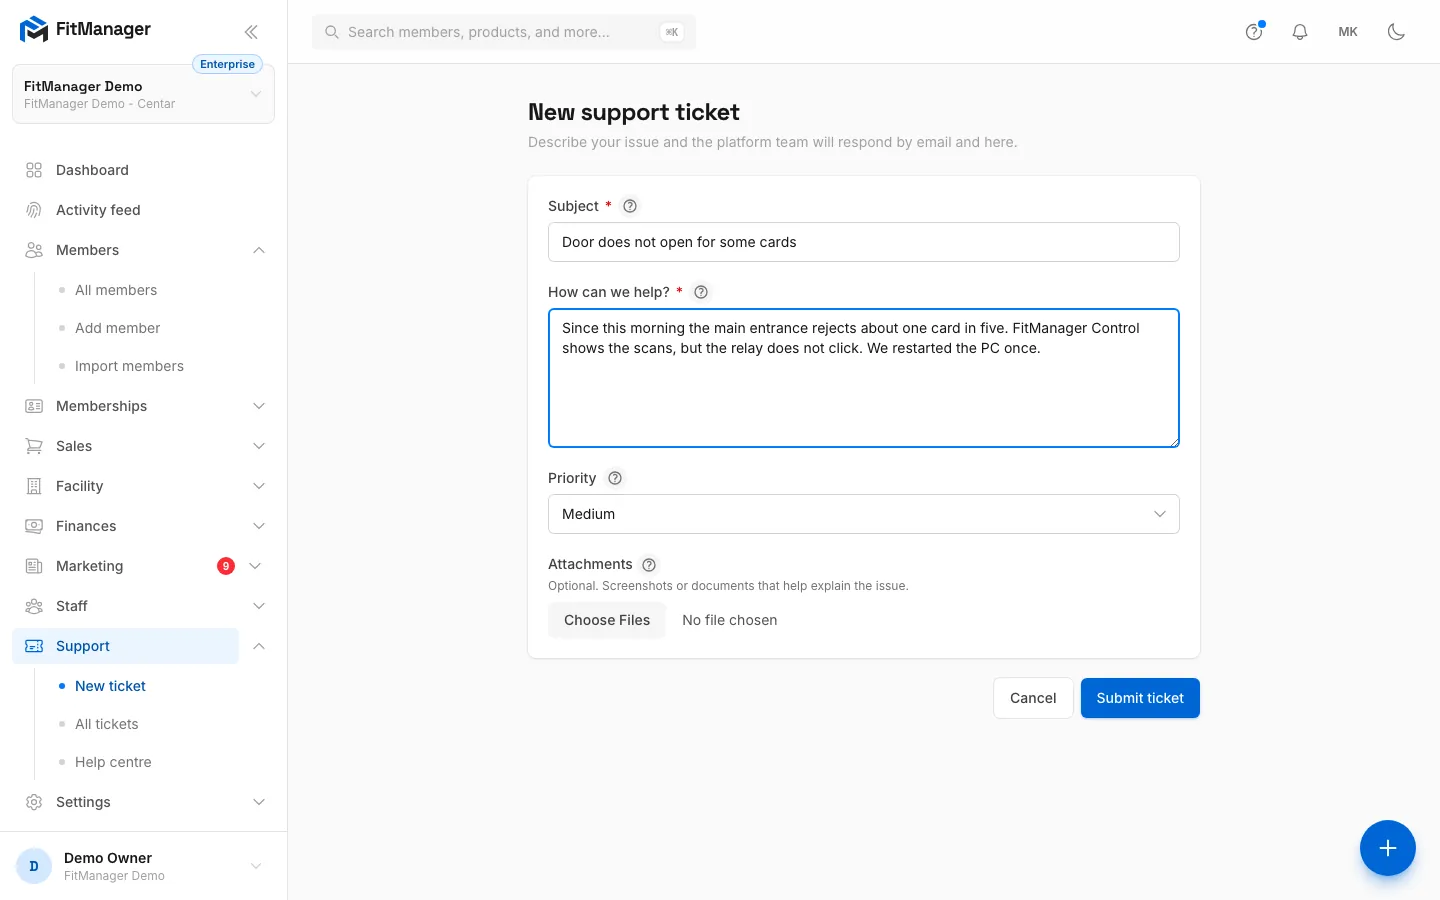Expand the Sales section

259,446
